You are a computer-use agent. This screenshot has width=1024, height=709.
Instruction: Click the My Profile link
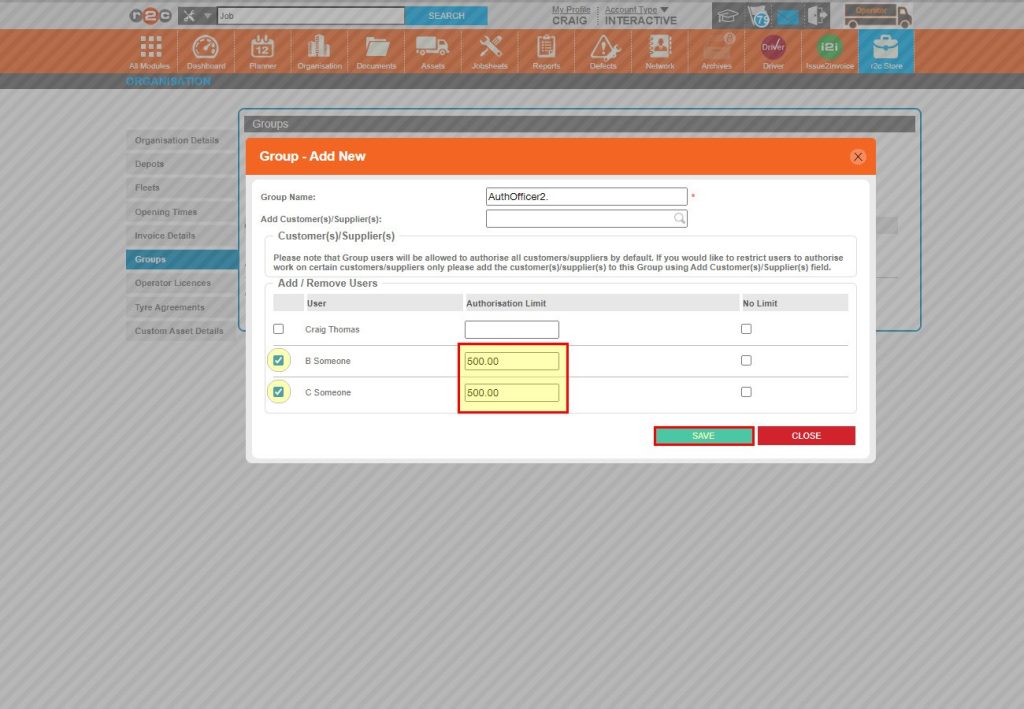tap(570, 9)
